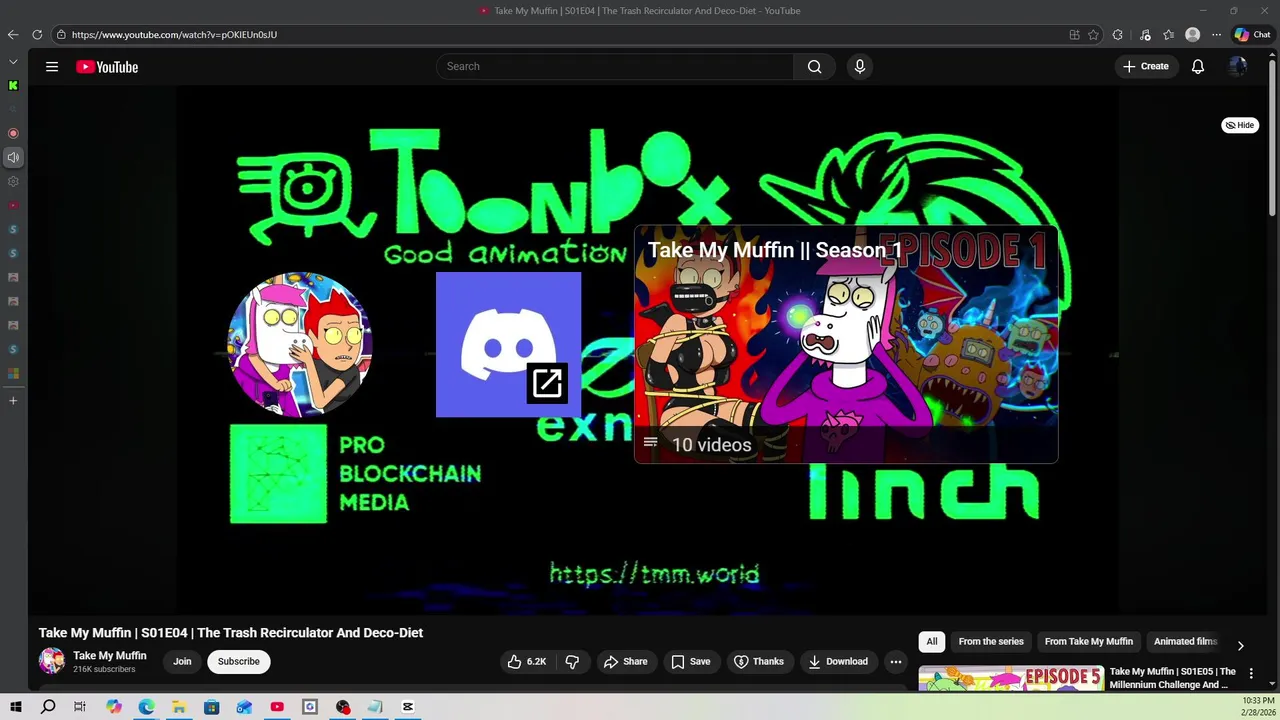Select the From the series chip

coord(991,642)
